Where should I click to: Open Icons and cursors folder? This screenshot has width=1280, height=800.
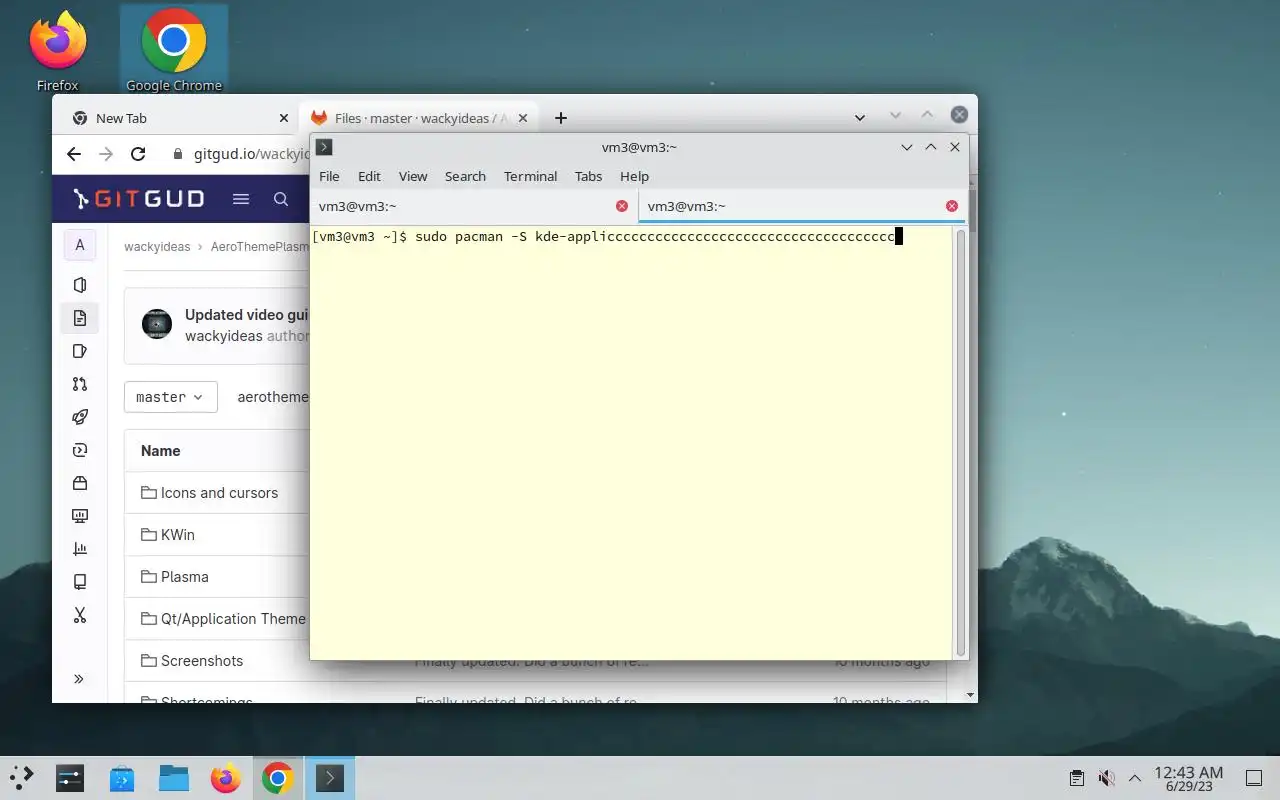(x=219, y=493)
